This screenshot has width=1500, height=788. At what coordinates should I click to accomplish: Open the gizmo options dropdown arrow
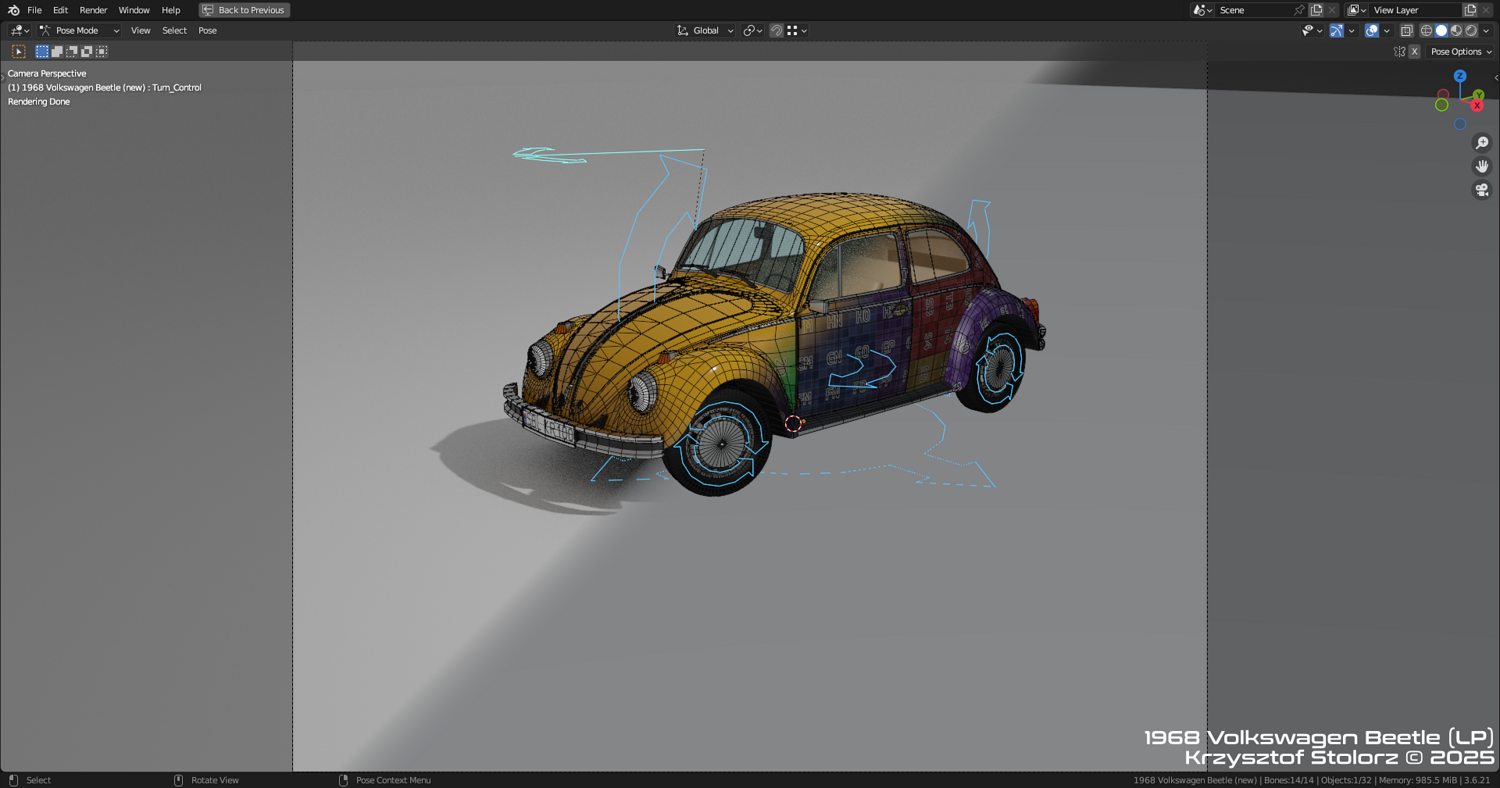[x=1351, y=31]
